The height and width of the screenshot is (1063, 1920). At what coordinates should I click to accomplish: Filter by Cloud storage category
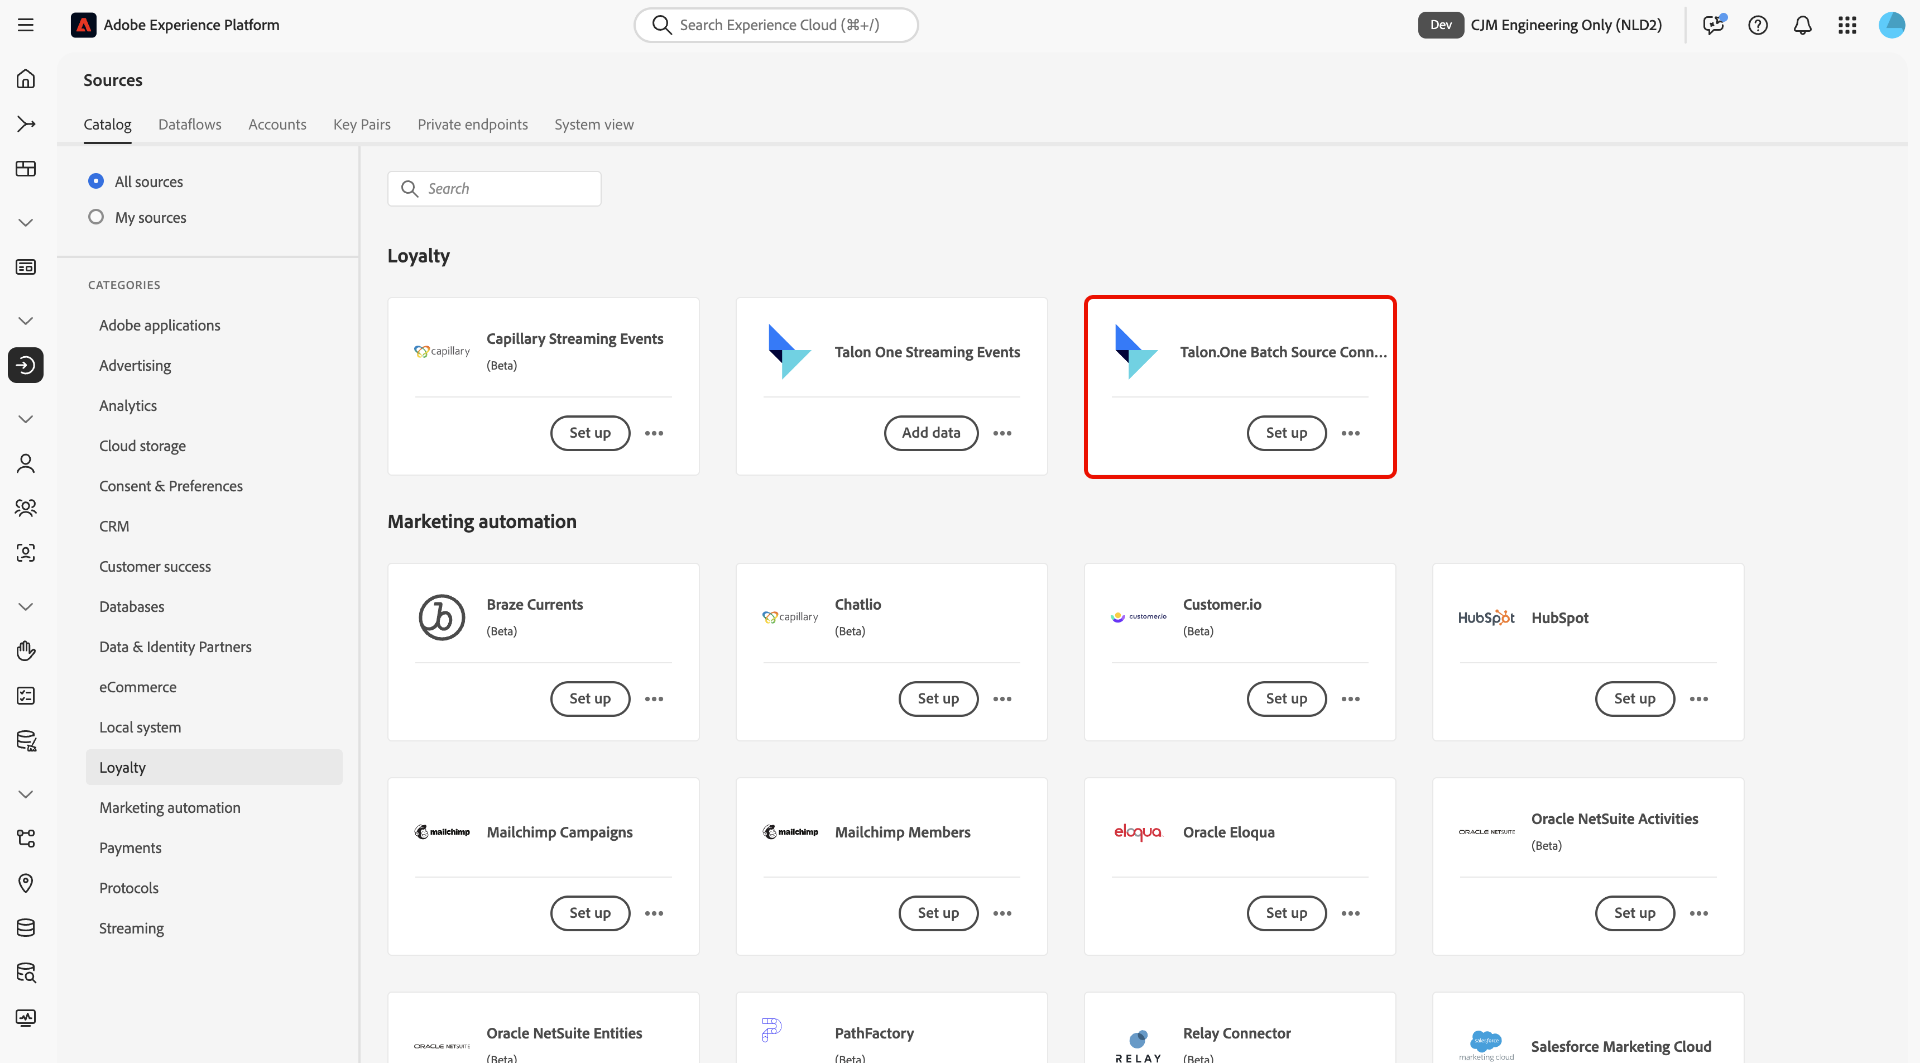142,446
